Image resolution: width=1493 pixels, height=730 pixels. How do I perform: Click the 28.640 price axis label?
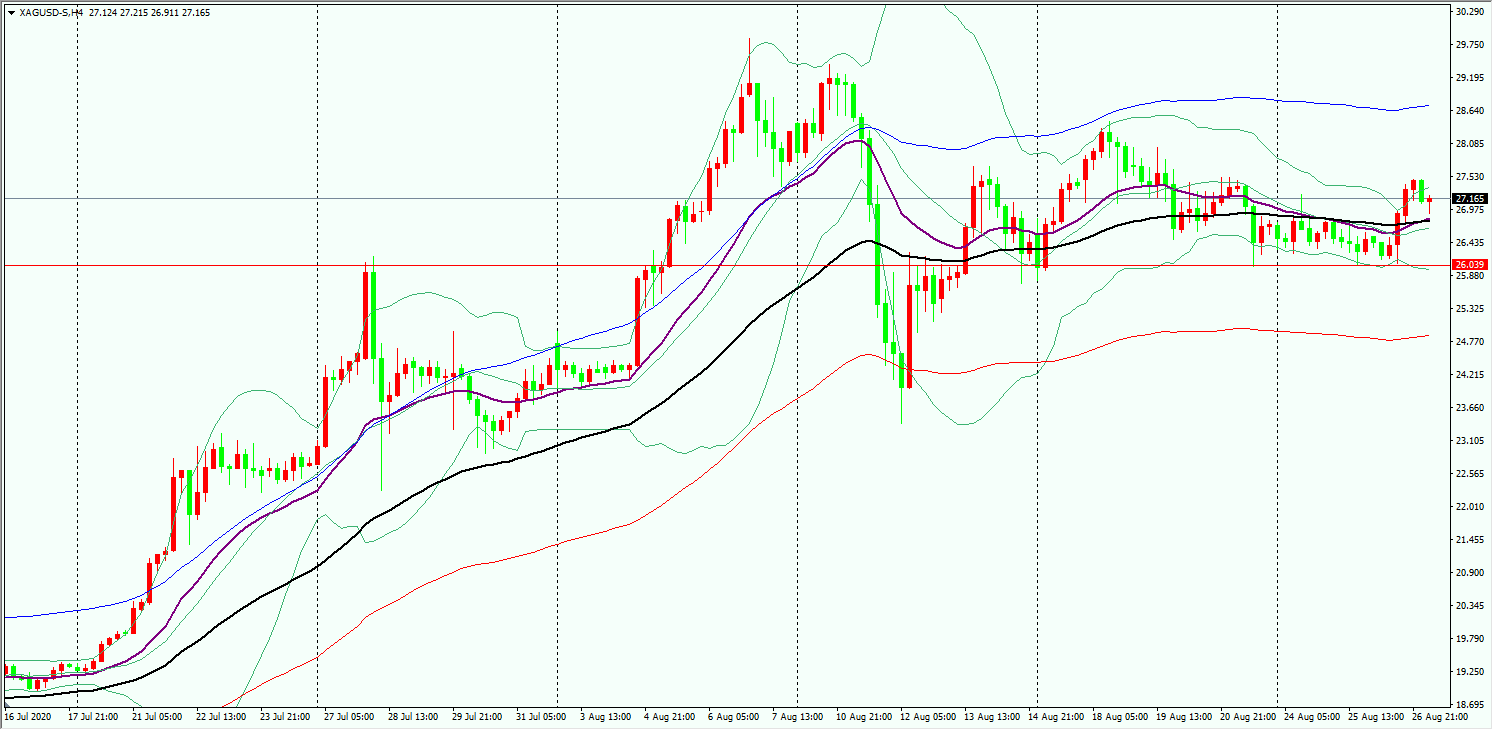point(1469,111)
